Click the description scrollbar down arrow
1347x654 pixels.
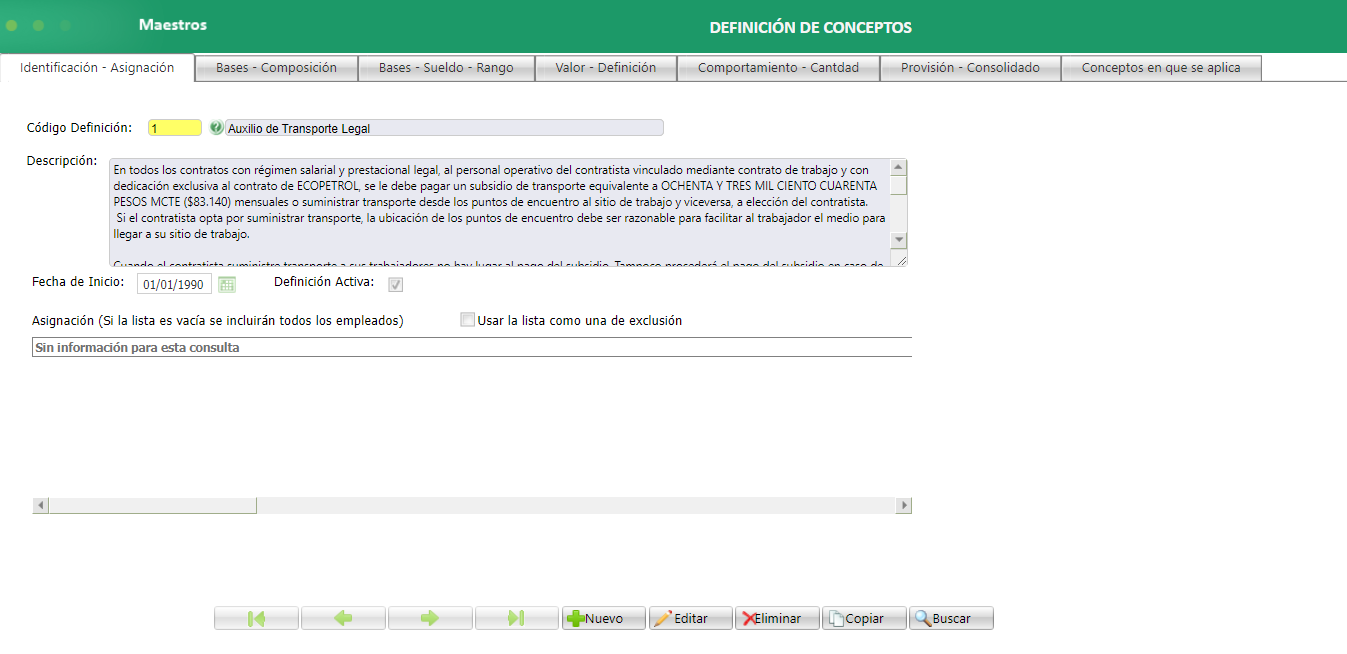[899, 239]
